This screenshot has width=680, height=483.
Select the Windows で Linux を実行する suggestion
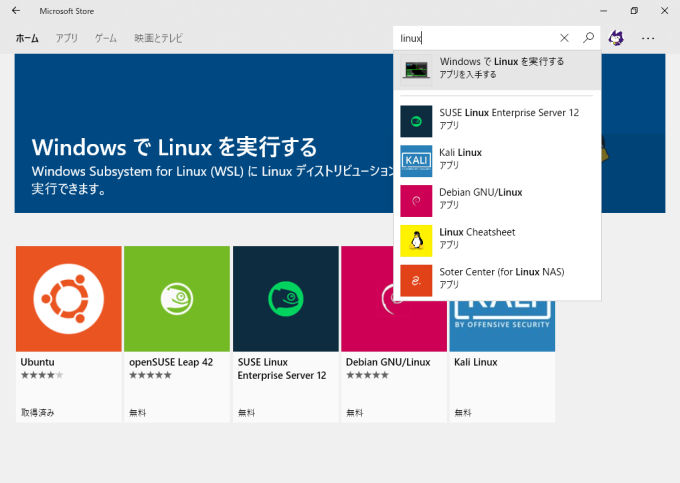[497, 70]
